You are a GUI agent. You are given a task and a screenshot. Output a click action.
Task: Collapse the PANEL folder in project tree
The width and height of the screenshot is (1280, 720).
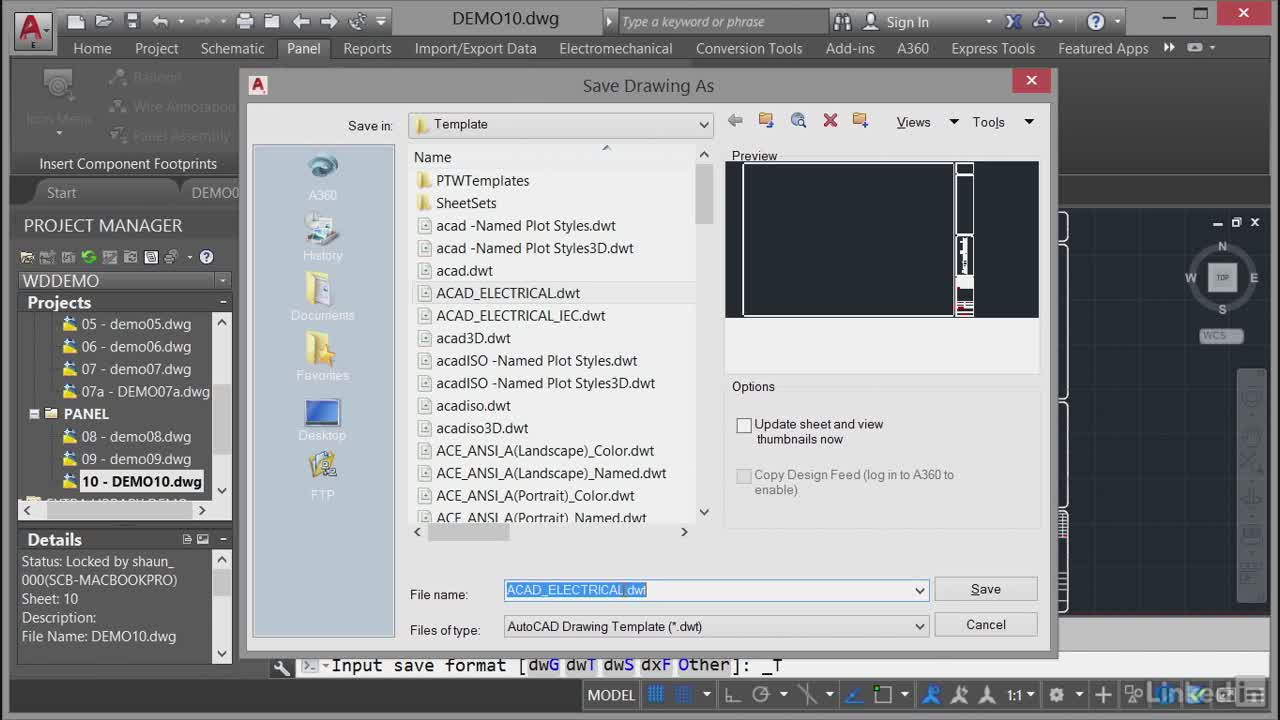coord(35,414)
